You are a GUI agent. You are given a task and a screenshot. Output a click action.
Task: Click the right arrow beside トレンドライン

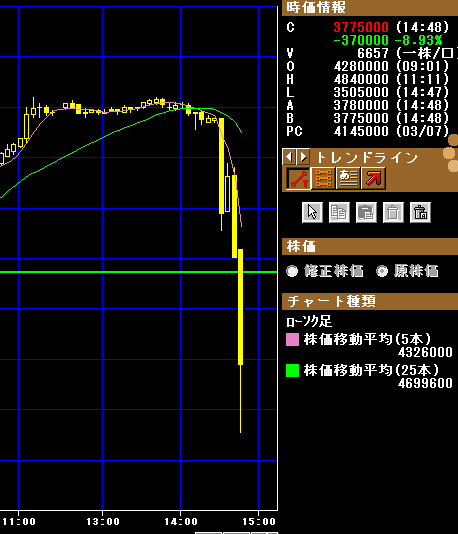pyautogui.click(x=303, y=157)
